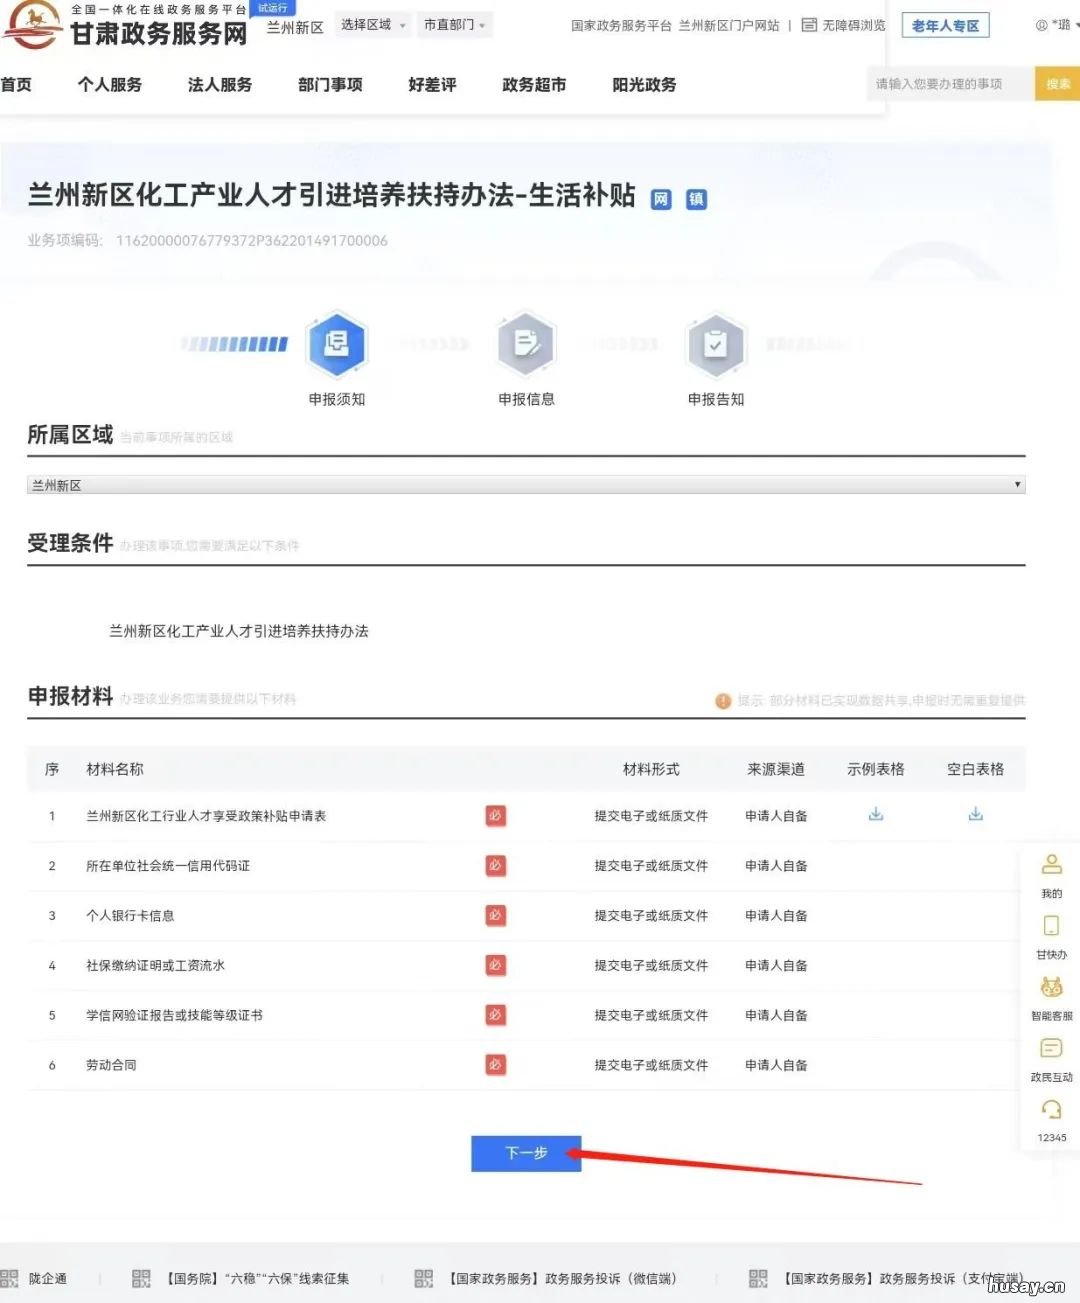Image resolution: width=1080 pixels, height=1303 pixels.
Task: Click the 申报告知 step icon
Action: pos(716,343)
